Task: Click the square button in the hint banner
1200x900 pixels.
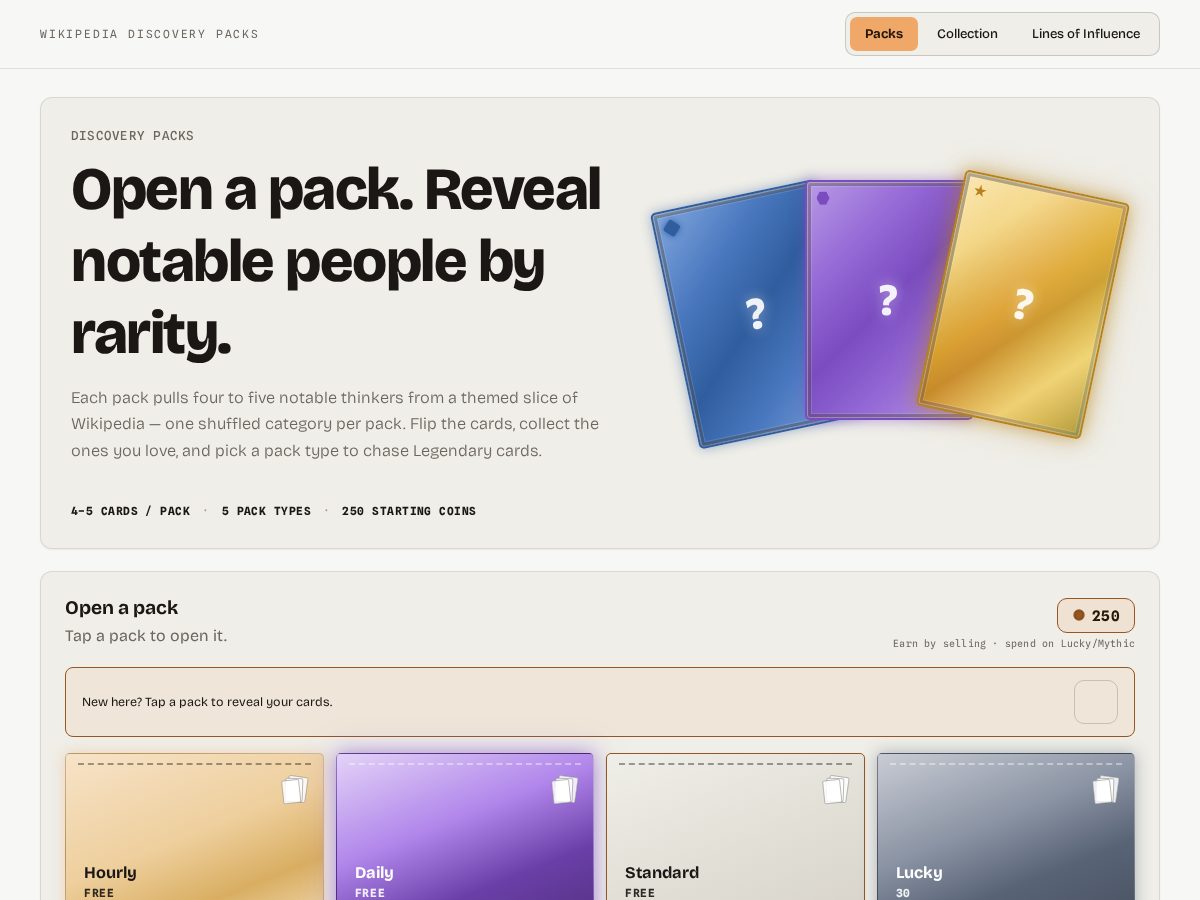Action: coord(1096,702)
